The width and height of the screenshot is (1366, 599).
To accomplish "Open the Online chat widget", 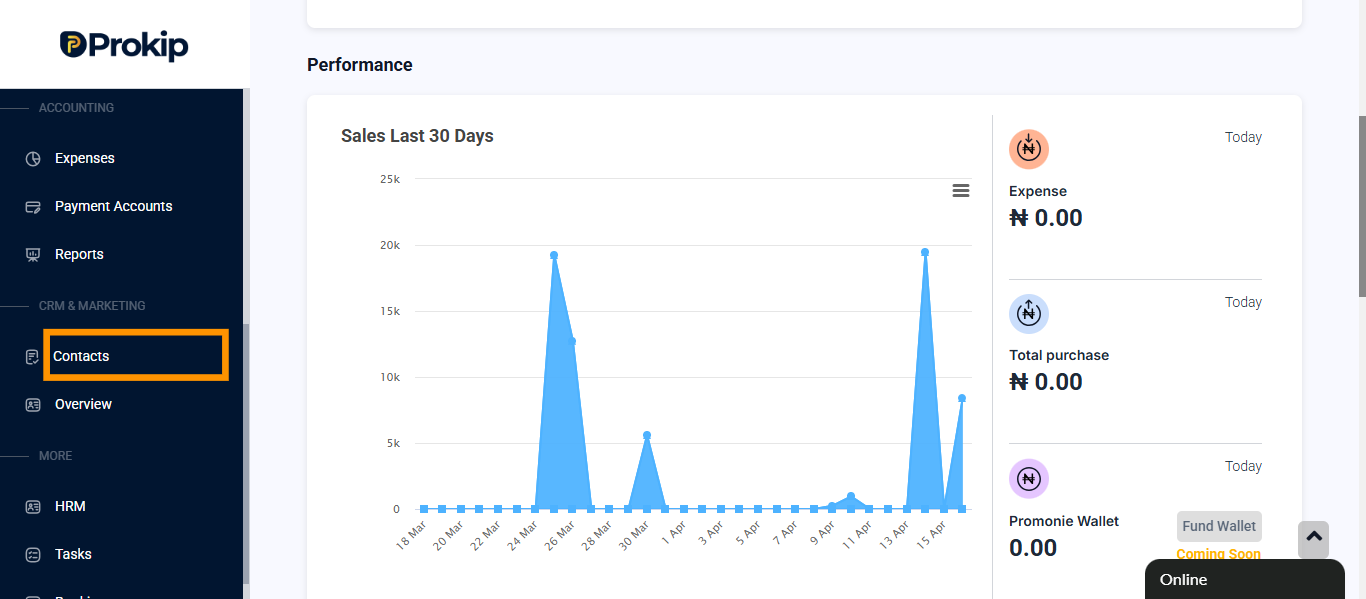I will click(1244, 579).
